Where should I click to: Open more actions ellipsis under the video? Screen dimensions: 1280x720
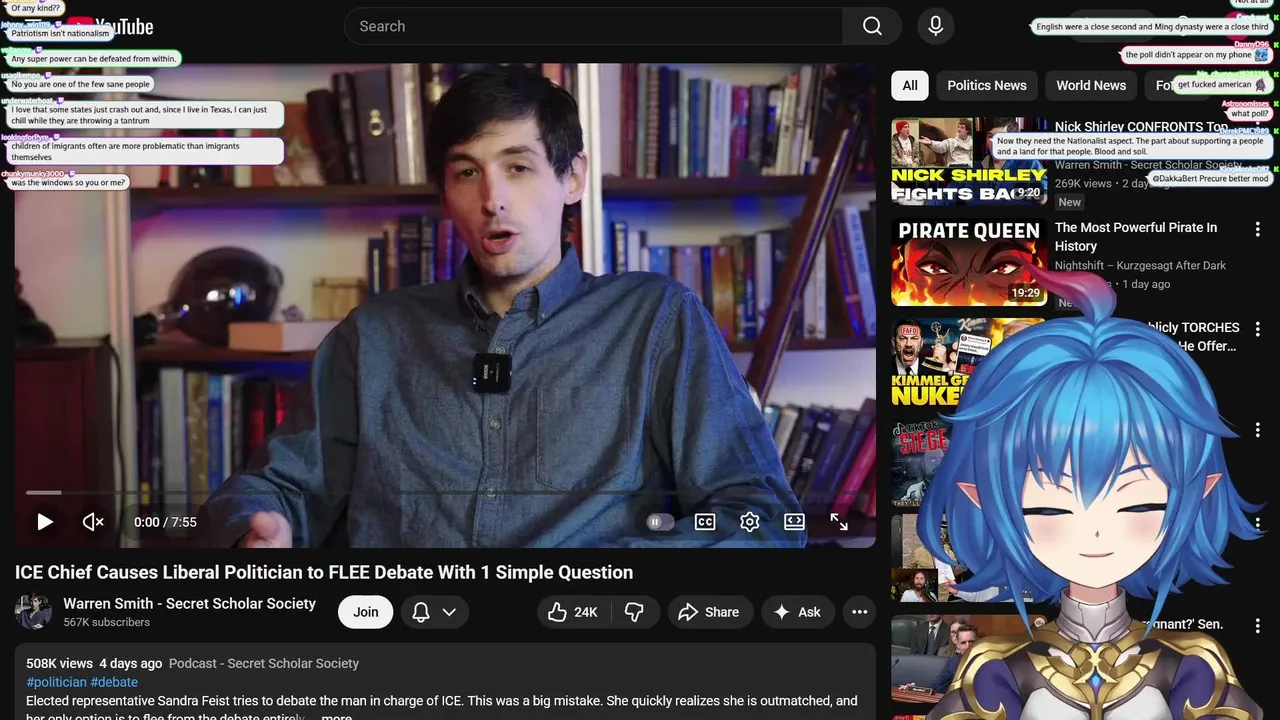tap(859, 612)
